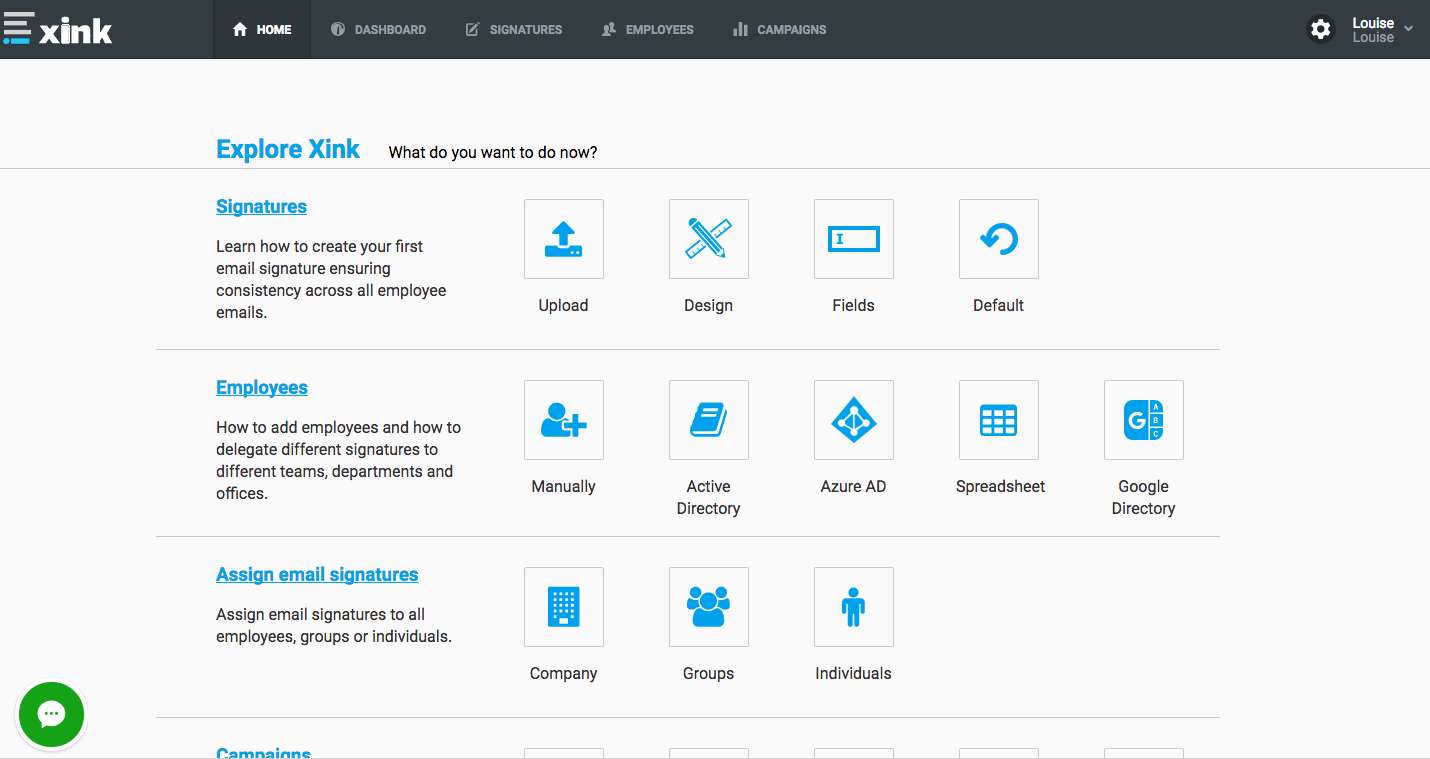Image resolution: width=1430 pixels, height=759 pixels.
Task: Open the settings gear icon
Action: pos(1321,29)
